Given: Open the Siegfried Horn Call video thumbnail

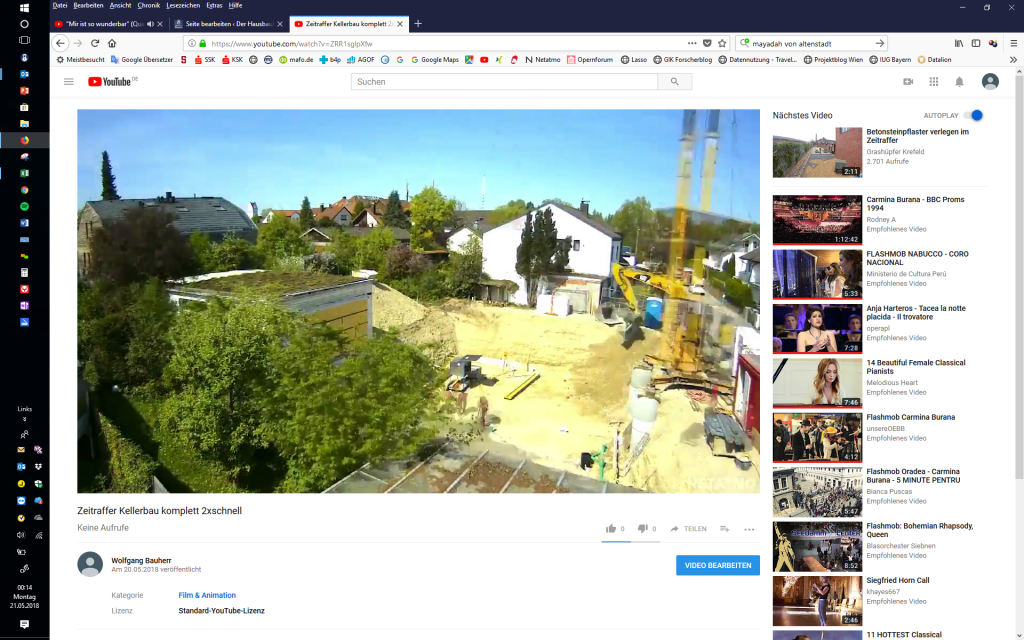Looking at the screenshot, I should (x=817, y=600).
